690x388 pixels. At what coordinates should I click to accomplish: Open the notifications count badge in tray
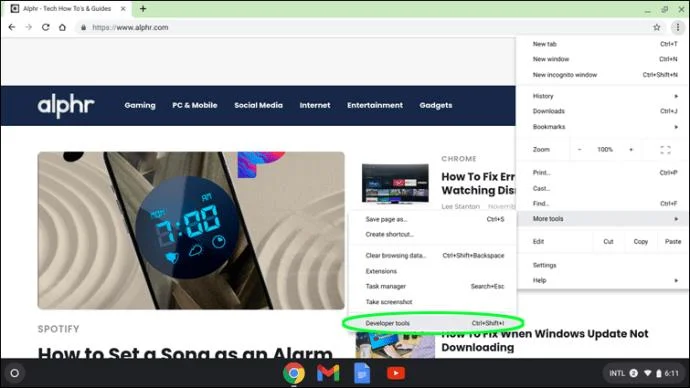click(634, 373)
